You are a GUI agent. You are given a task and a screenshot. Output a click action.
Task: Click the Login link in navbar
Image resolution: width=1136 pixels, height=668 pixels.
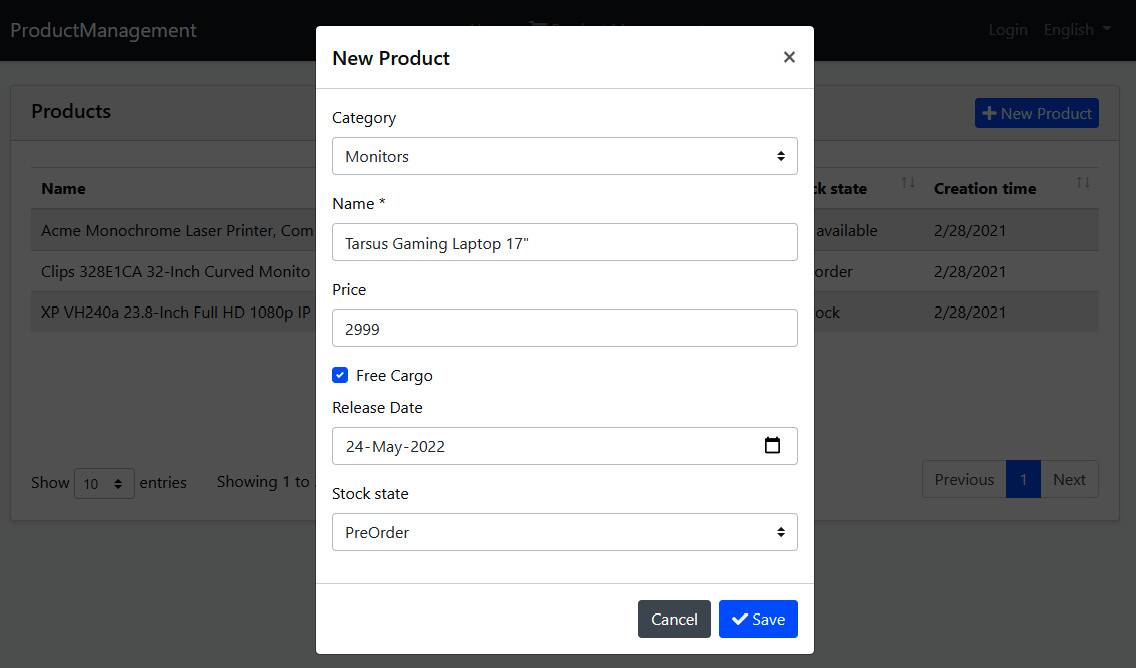1008,30
